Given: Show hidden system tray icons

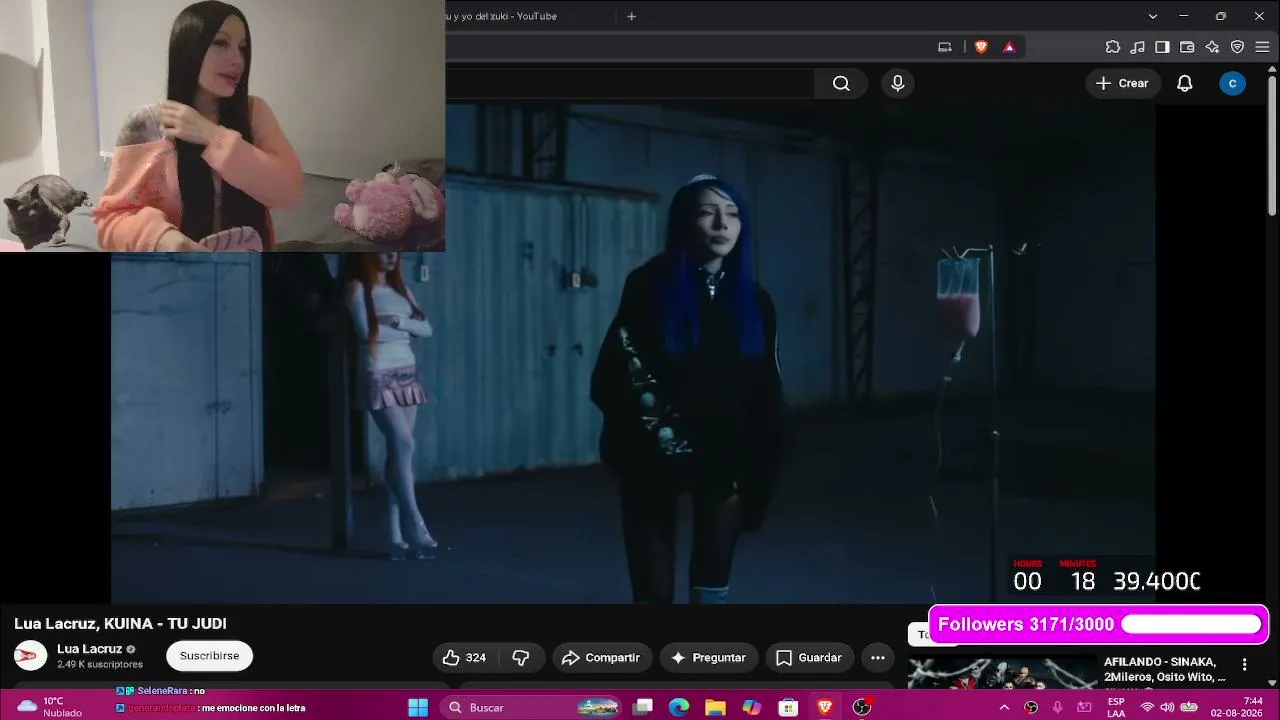Looking at the screenshot, I should [1004, 707].
